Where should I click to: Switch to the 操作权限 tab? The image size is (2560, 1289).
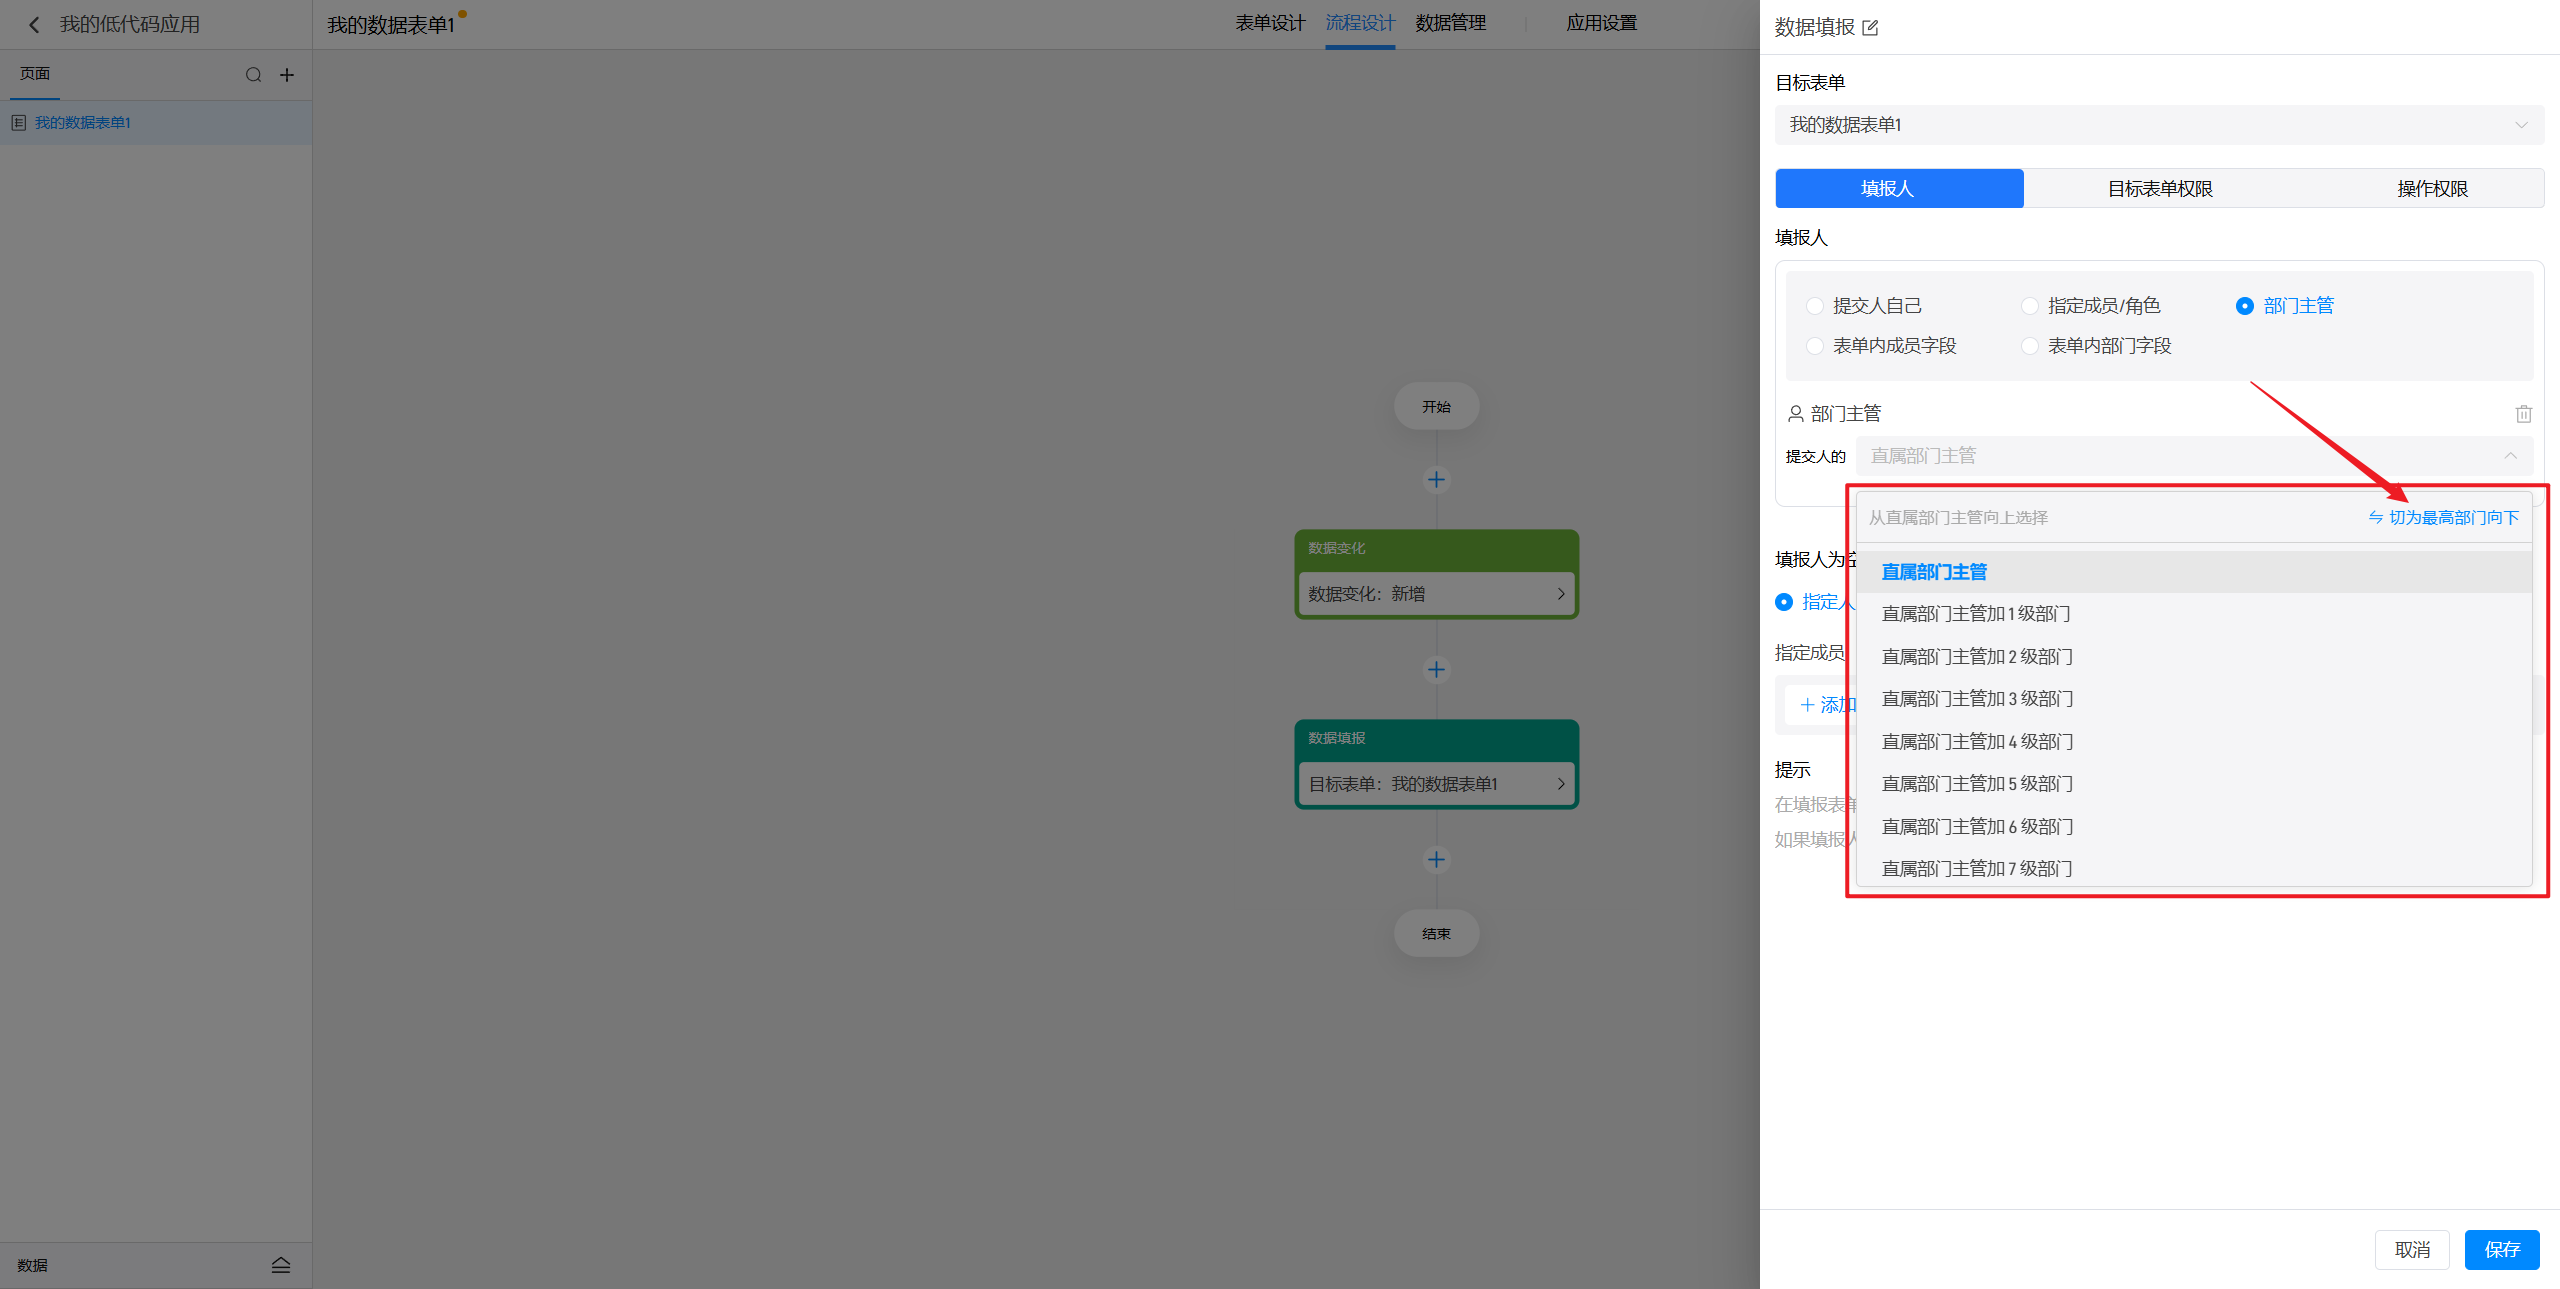coord(2432,189)
